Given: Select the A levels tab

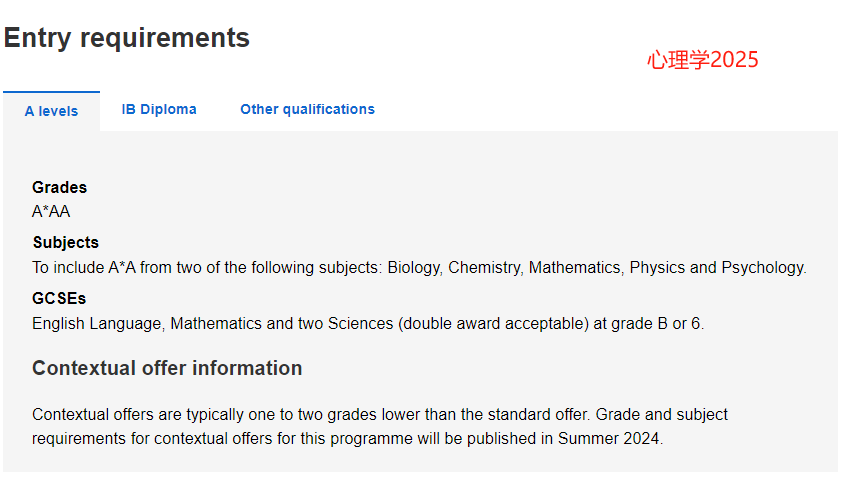Looking at the screenshot, I should click(x=51, y=111).
